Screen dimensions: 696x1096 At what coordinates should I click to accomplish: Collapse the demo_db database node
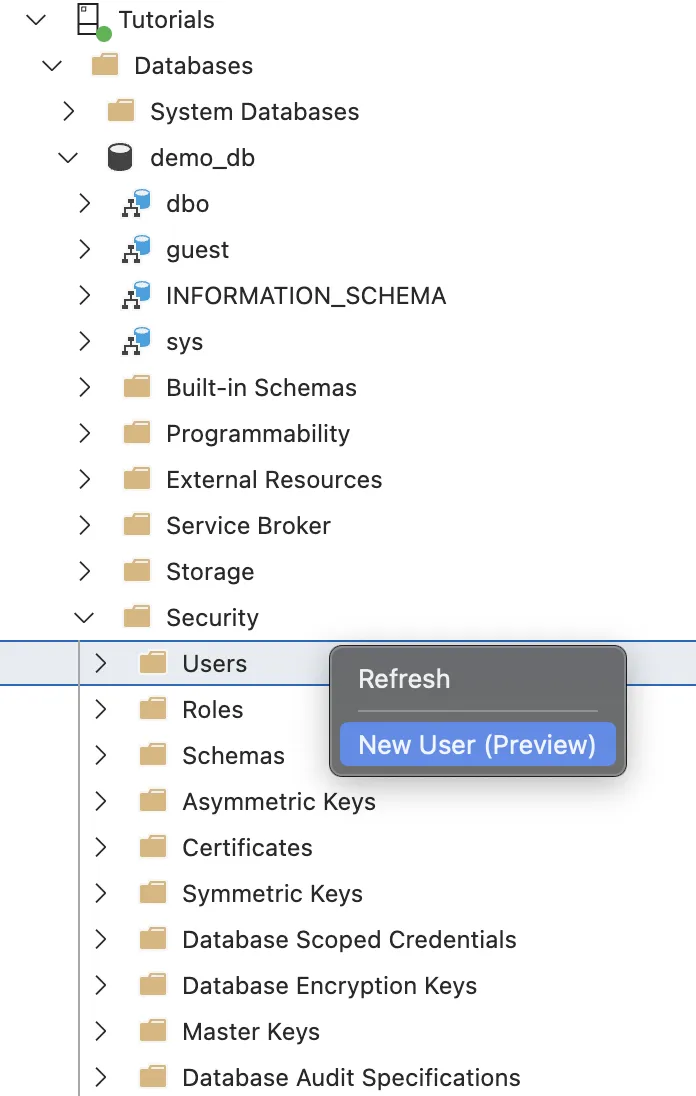(68, 158)
